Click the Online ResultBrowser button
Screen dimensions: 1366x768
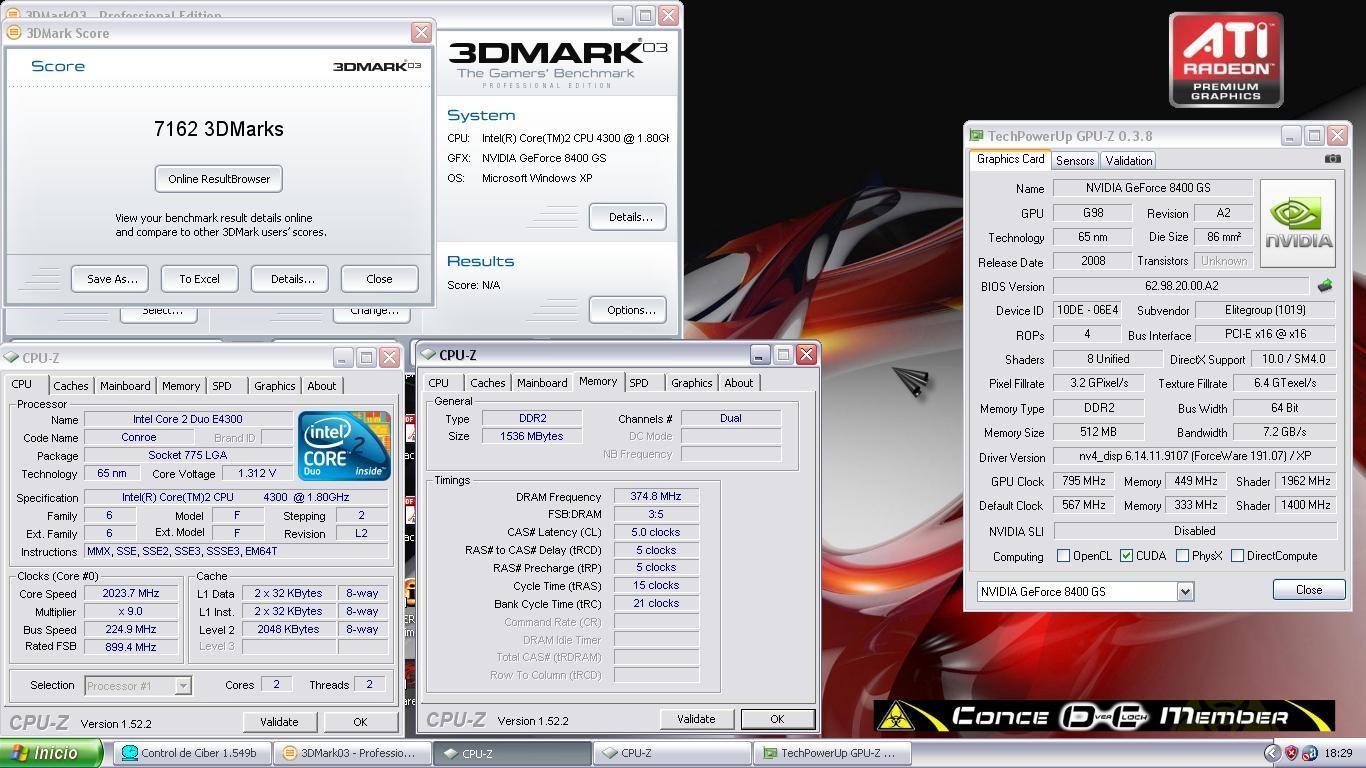[219, 179]
